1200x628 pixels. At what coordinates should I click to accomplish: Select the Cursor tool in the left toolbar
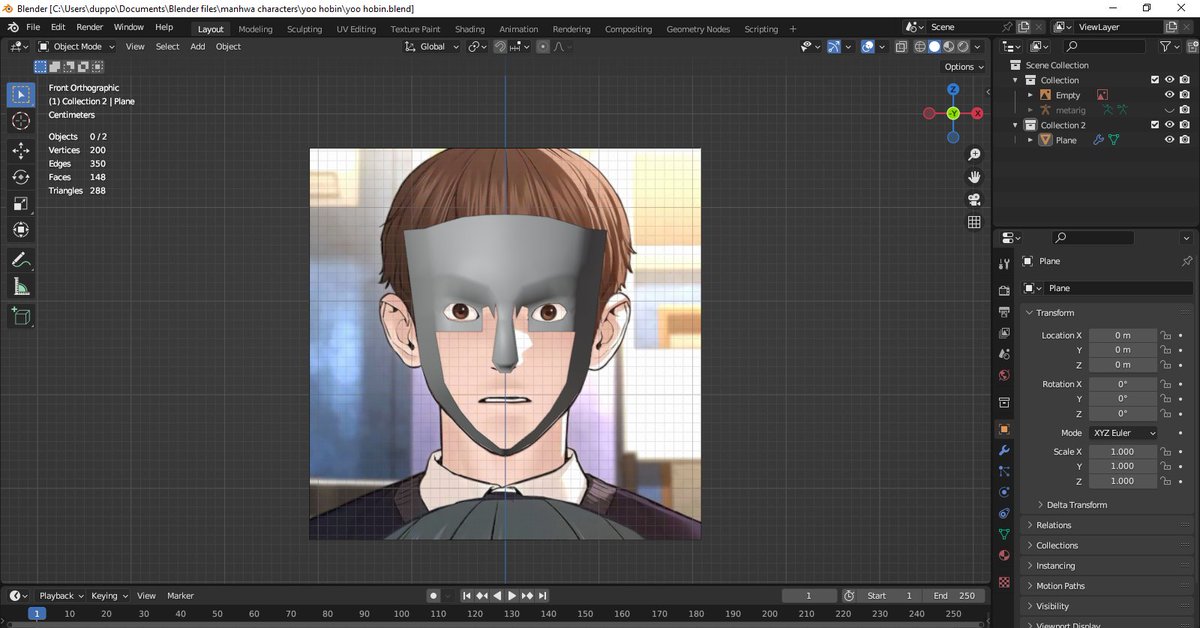[x=20, y=121]
